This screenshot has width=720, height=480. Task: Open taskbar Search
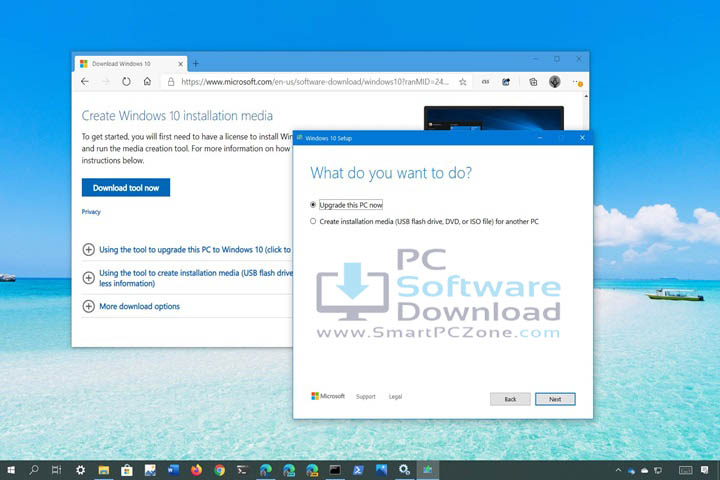pos(34,470)
